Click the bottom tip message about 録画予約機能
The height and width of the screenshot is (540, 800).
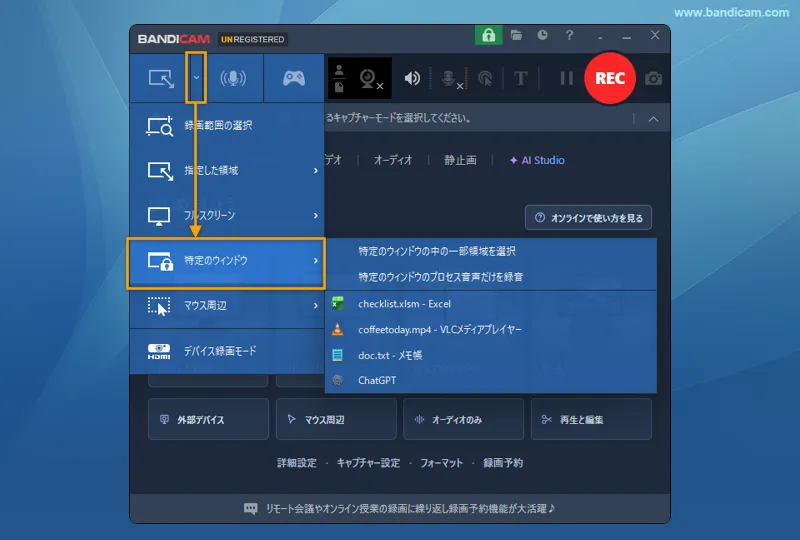click(x=400, y=508)
